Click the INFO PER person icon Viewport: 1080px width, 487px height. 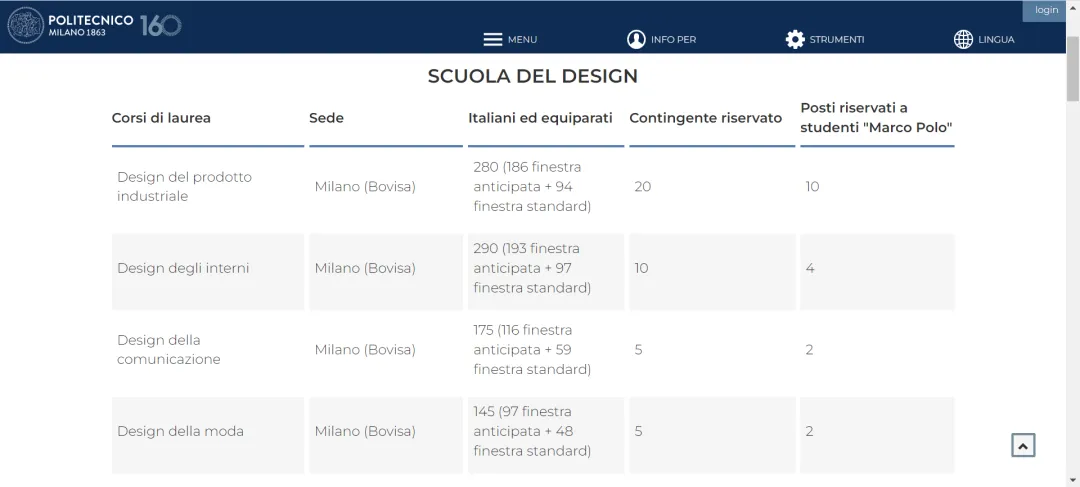pyautogui.click(x=636, y=39)
